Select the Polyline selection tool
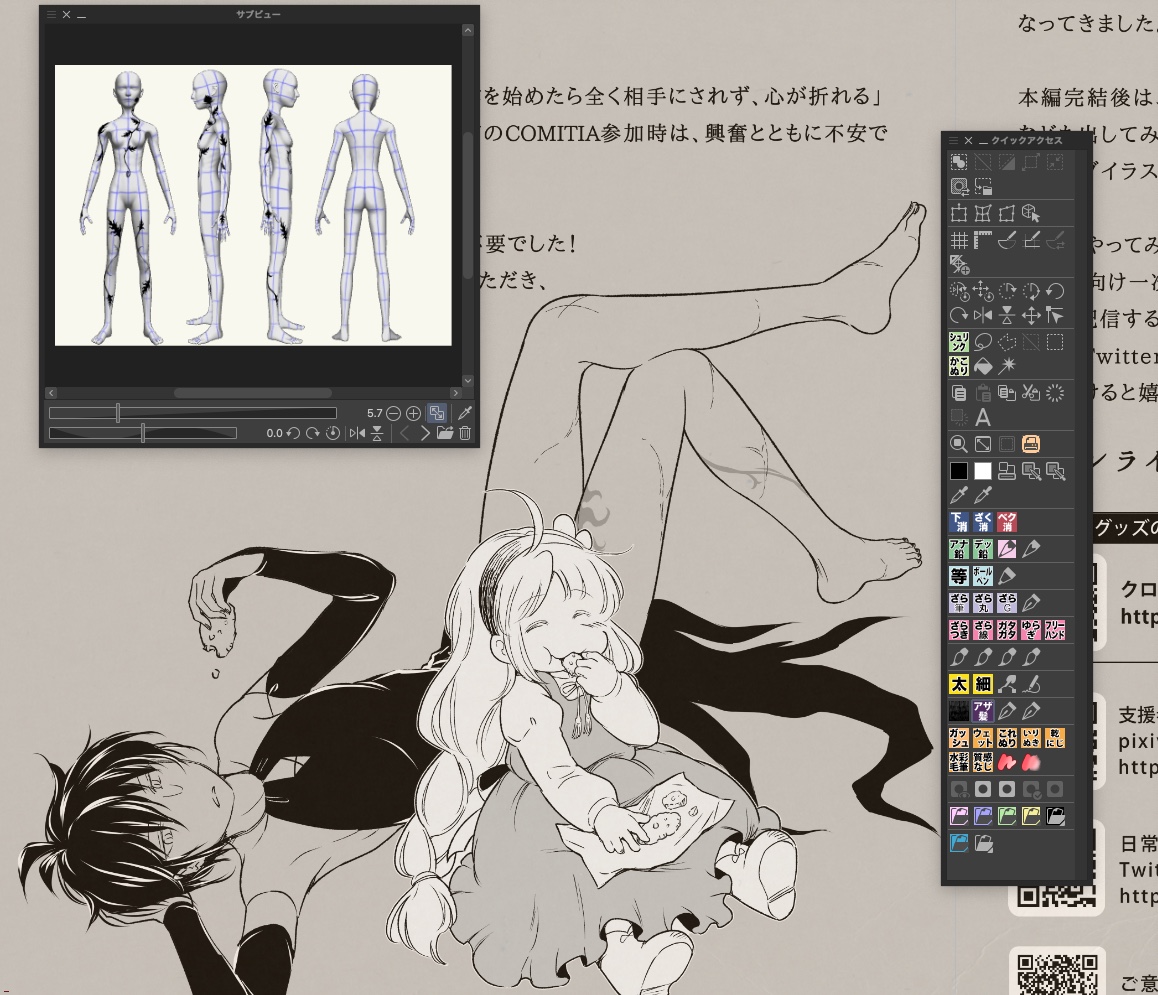 pos(1007,342)
